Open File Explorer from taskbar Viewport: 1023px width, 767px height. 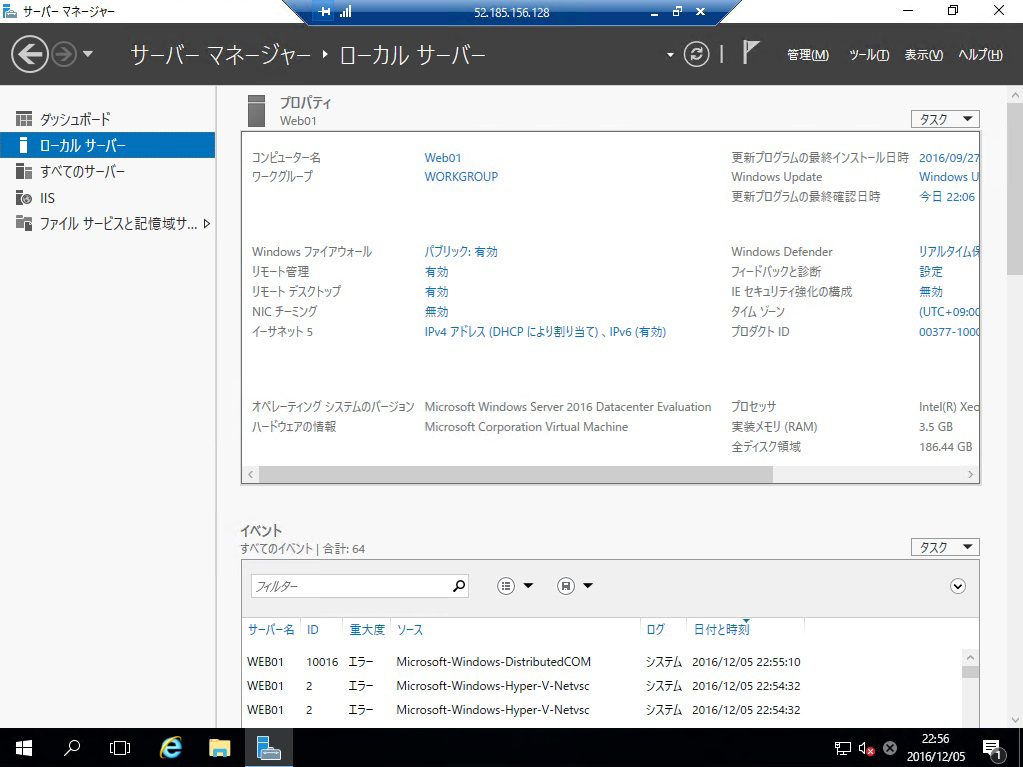[x=219, y=747]
